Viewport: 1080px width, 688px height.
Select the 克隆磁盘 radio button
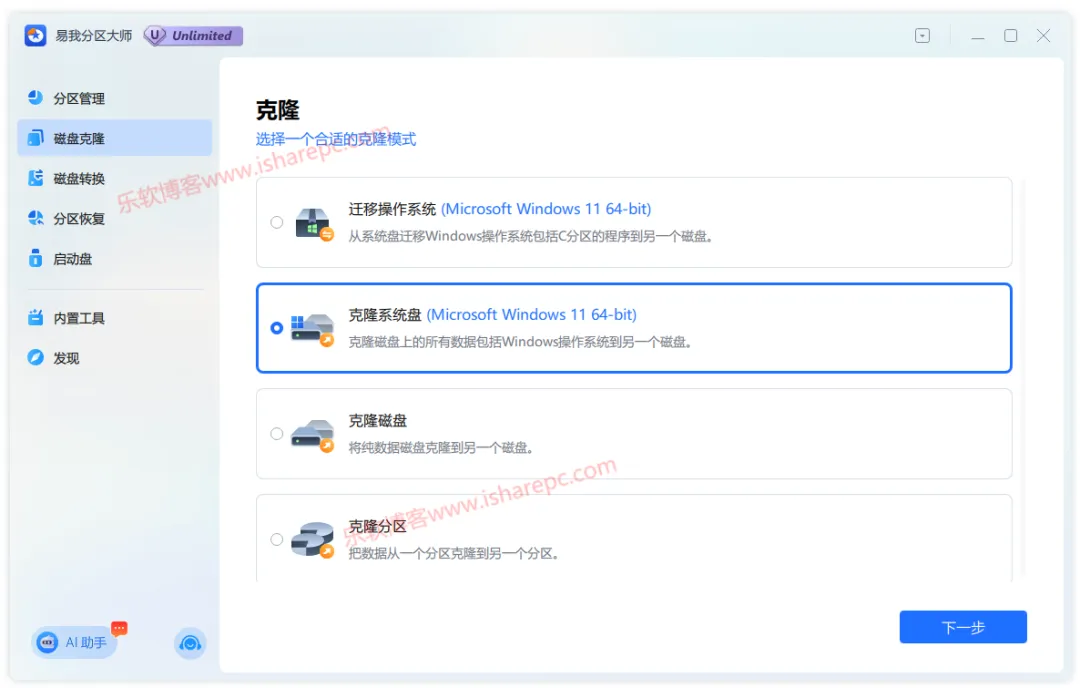coord(276,433)
